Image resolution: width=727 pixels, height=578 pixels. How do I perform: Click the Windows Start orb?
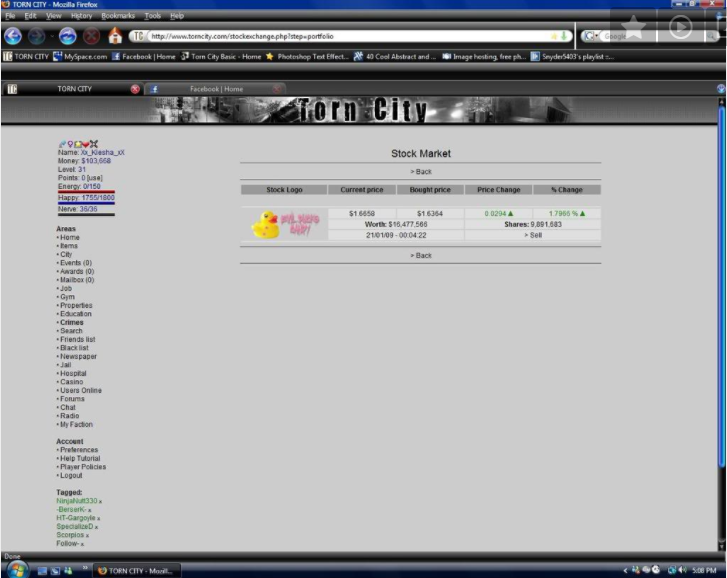point(17,570)
